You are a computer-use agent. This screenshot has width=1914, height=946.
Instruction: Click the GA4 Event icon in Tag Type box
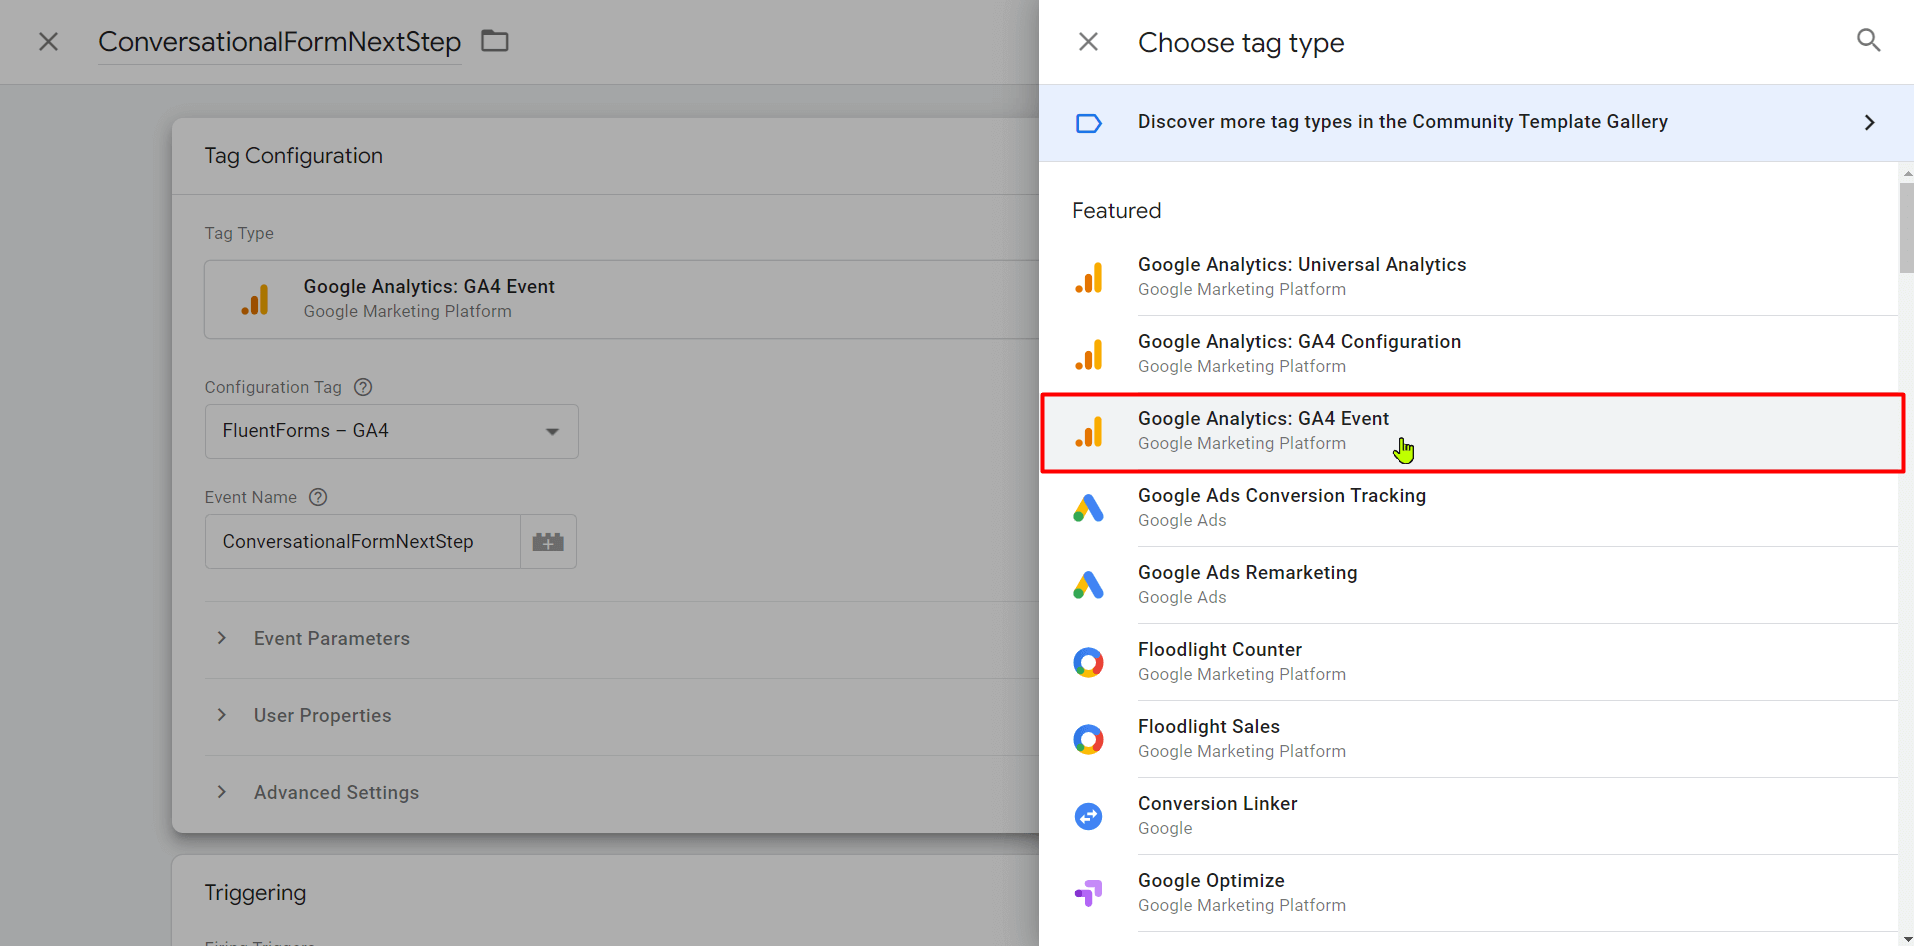coord(255,299)
